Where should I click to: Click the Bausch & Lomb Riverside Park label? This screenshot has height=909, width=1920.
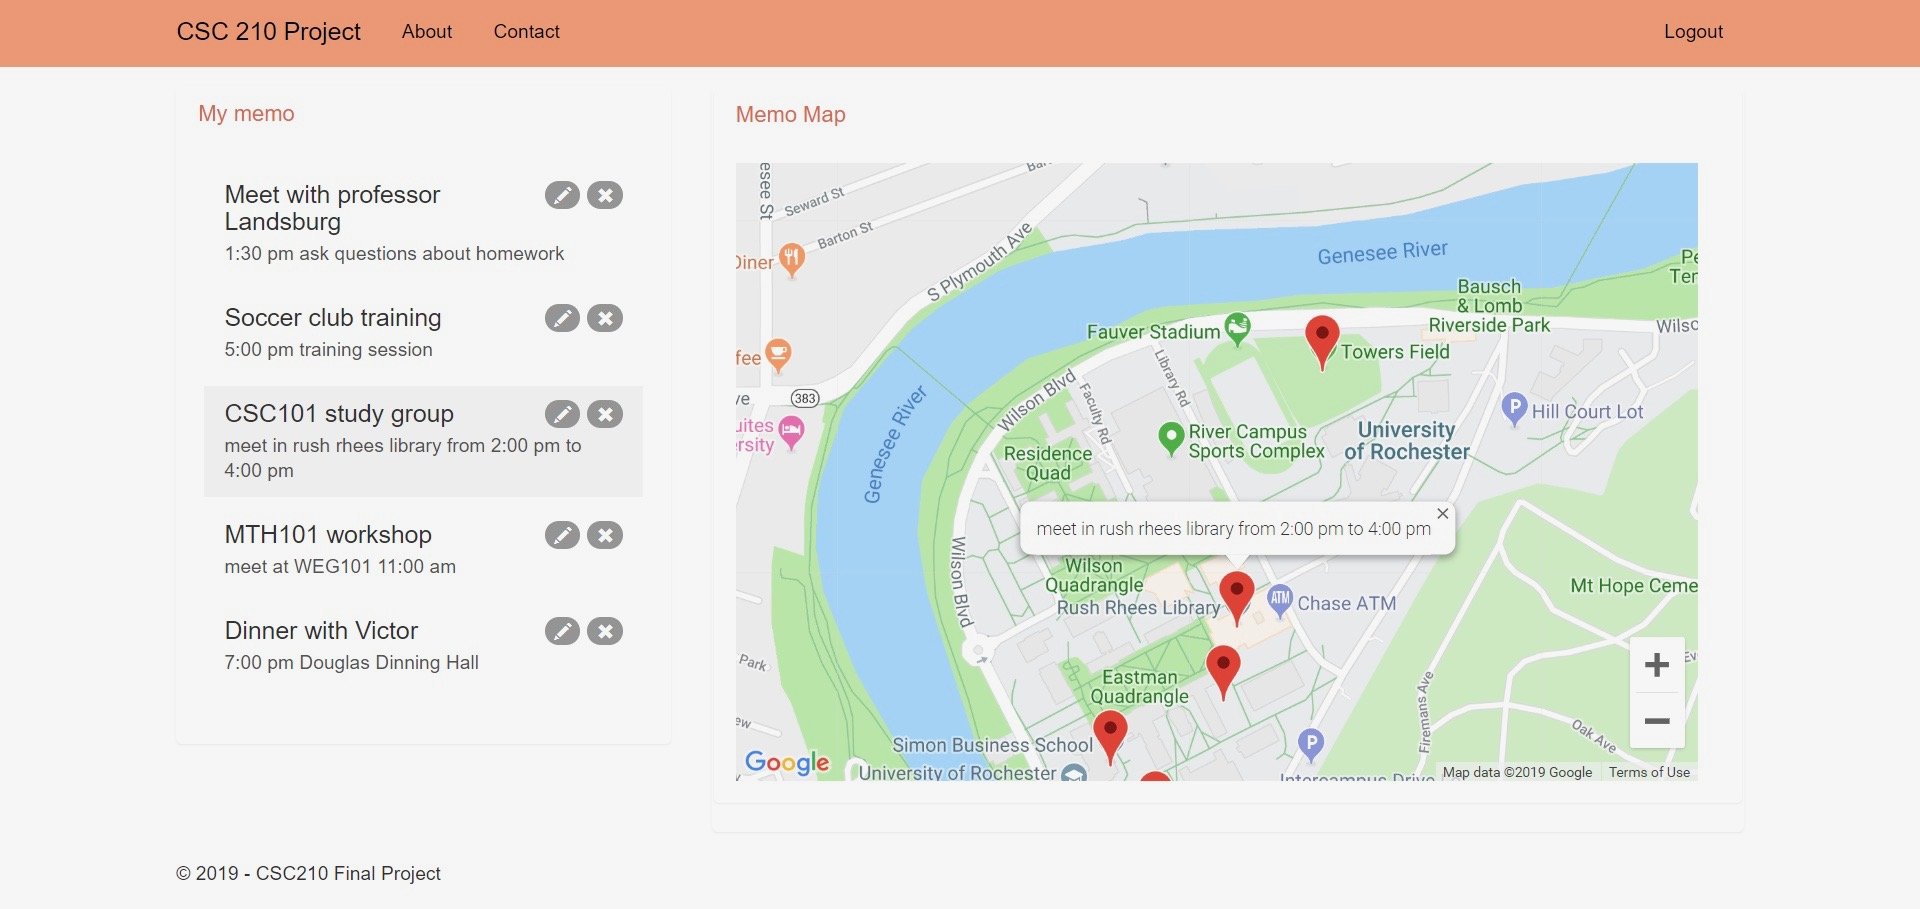[1489, 306]
